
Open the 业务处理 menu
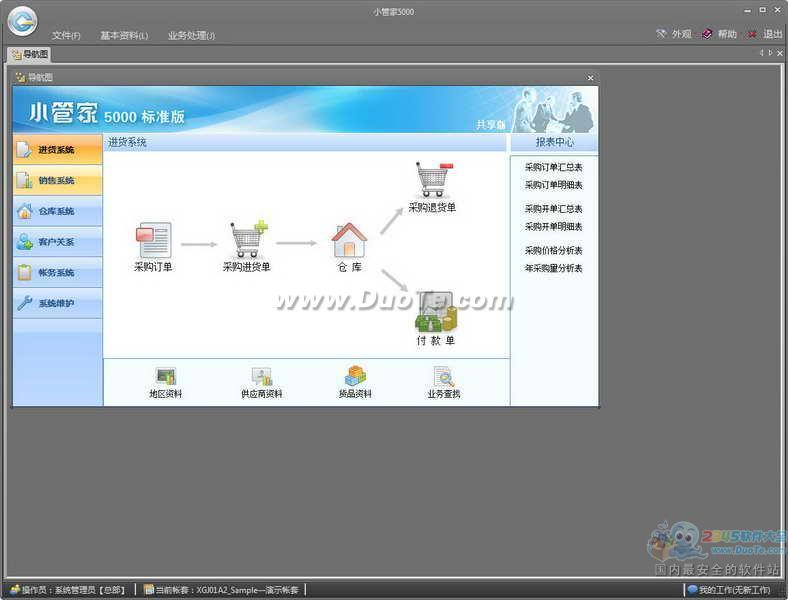(x=191, y=35)
